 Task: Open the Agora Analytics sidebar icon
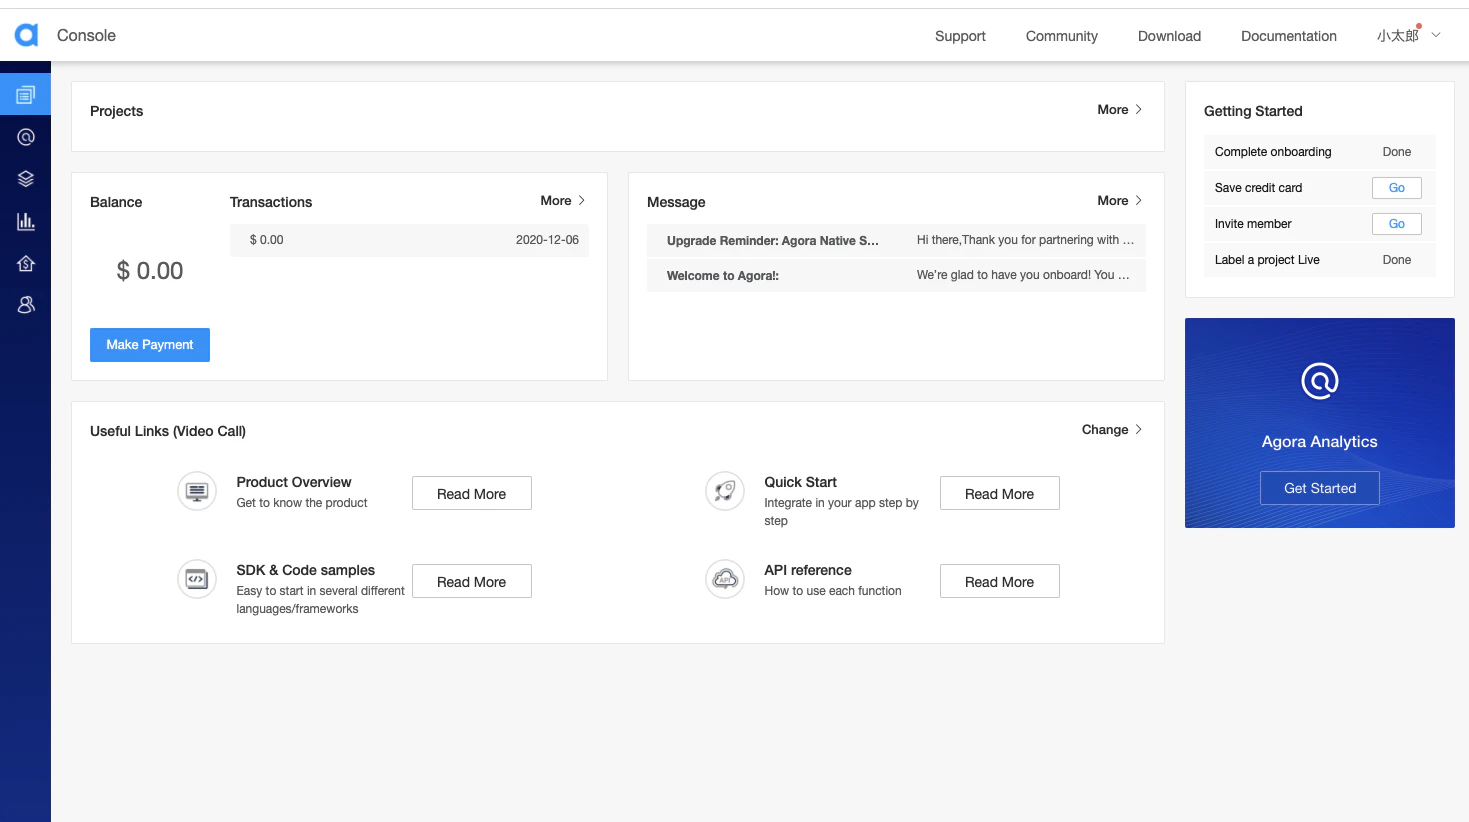(x=26, y=137)
